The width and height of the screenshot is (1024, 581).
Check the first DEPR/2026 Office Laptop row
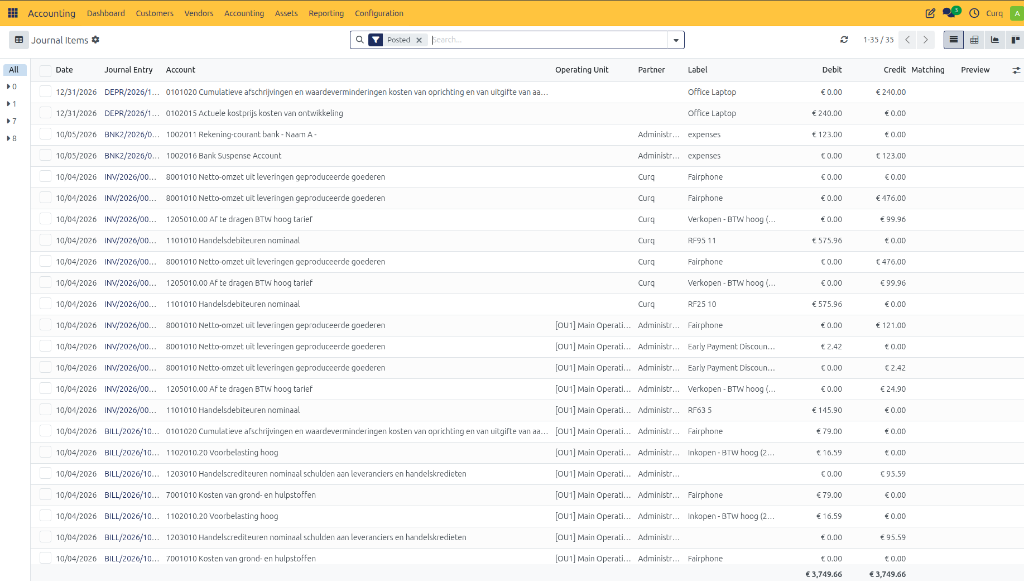point(45,92)
